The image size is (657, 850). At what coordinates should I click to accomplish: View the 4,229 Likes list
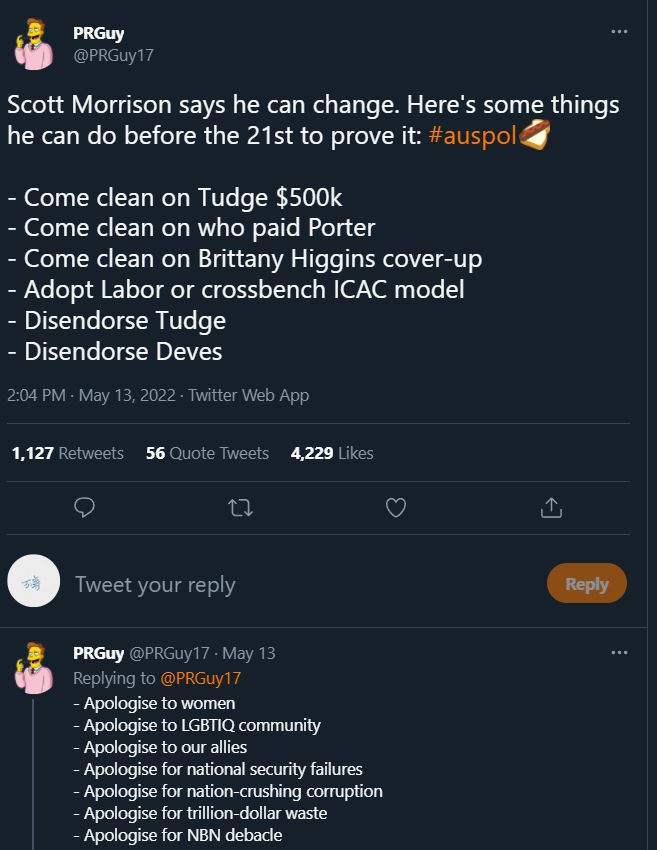332,453
